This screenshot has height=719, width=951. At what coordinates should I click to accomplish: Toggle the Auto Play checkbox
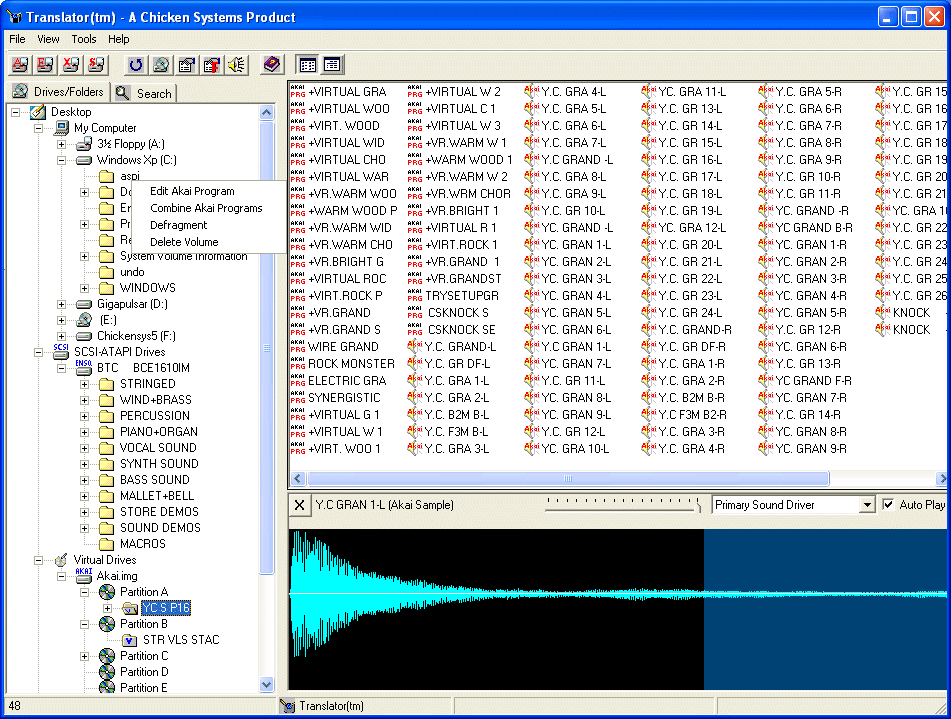889,505
